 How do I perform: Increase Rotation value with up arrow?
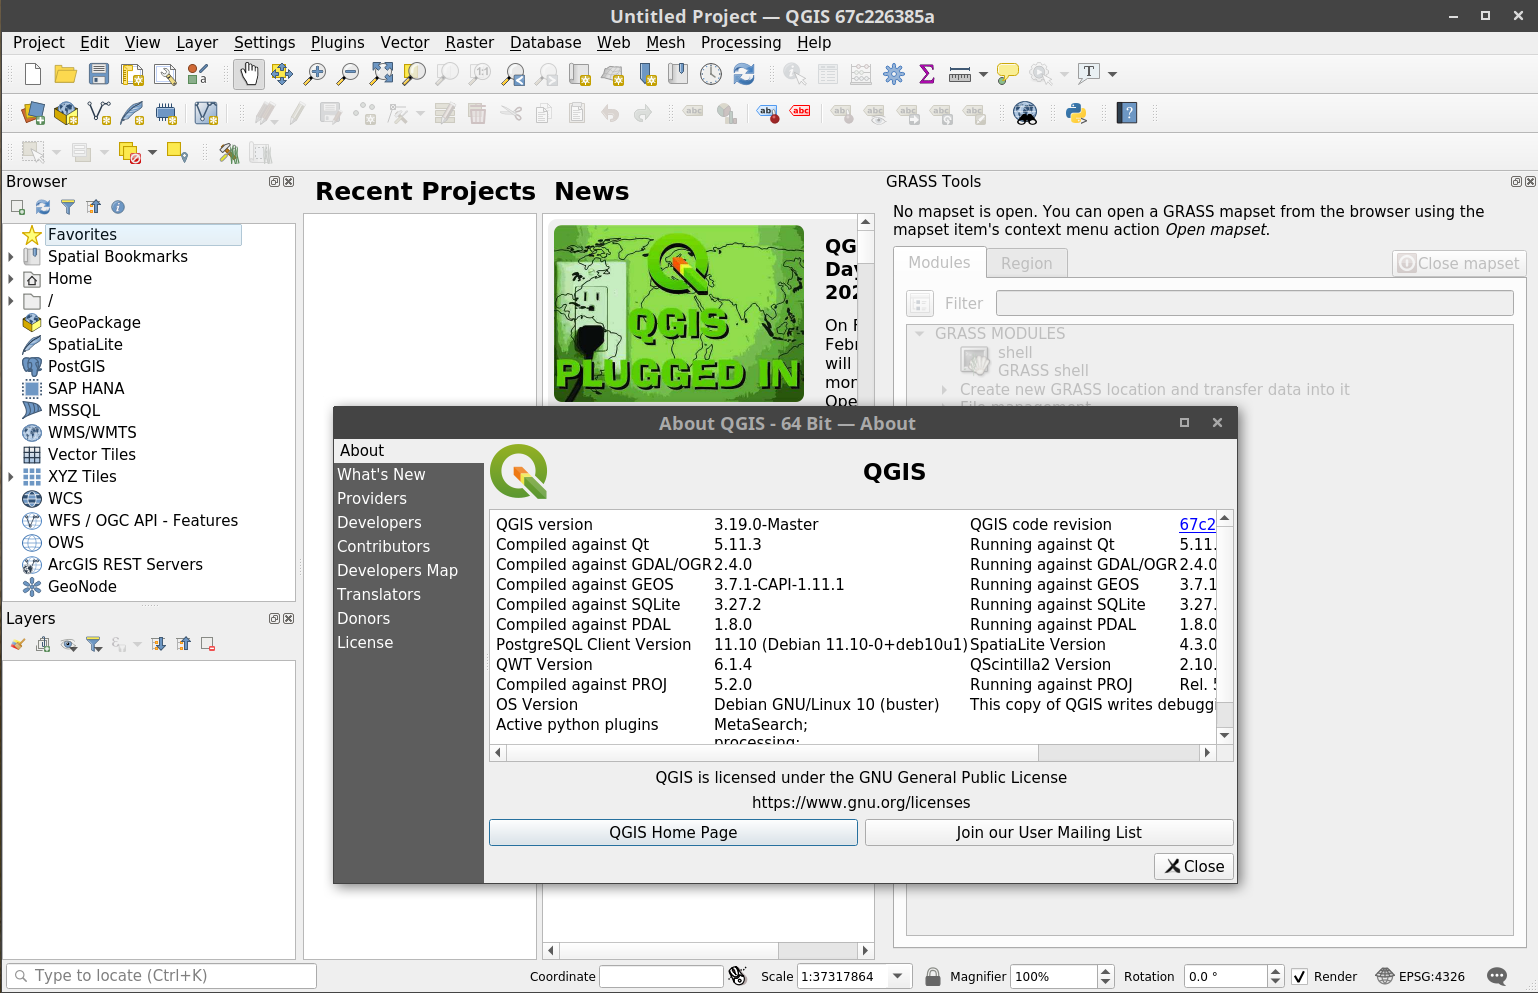(1275, 971)
